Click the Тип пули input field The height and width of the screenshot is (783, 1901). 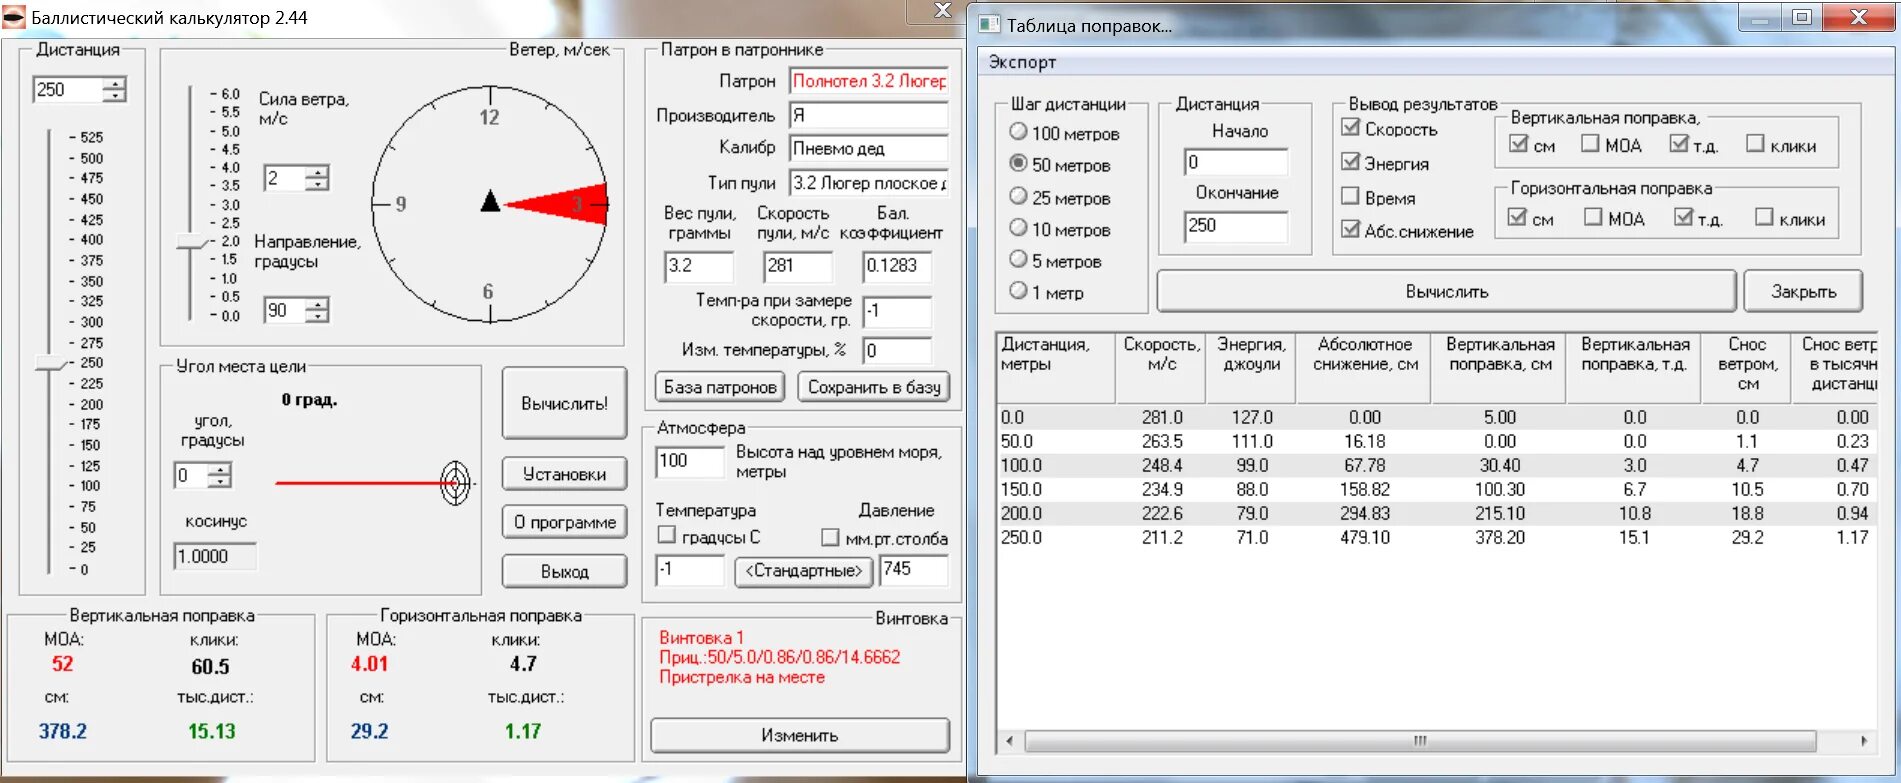click(869, 183)
